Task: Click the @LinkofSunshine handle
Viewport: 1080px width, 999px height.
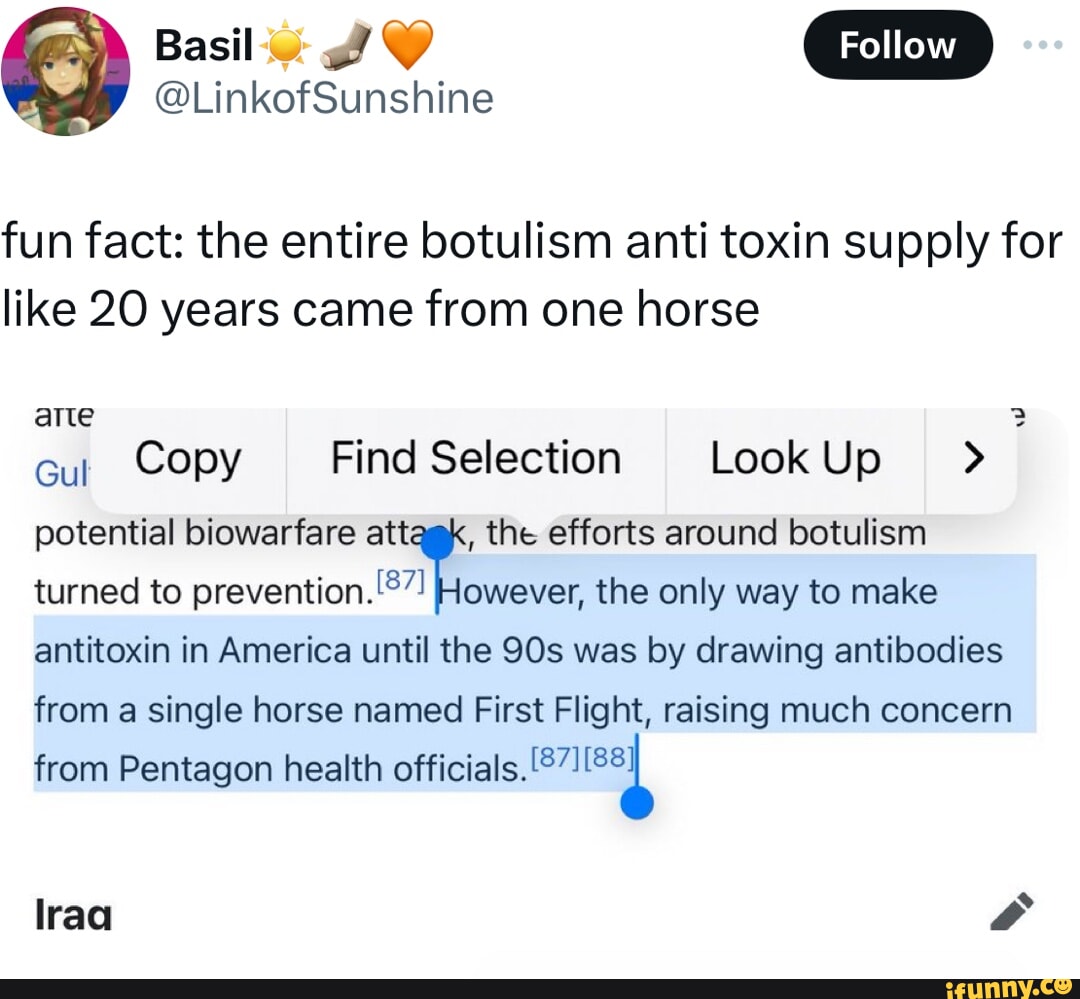Action: (x=325, y=98)
